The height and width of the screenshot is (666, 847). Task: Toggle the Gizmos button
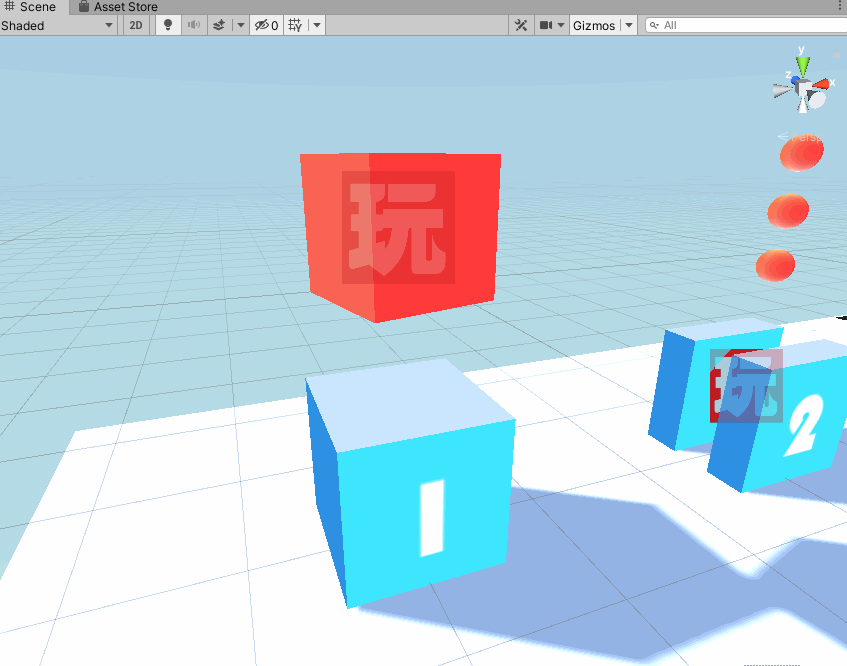[x=594, y=25]
